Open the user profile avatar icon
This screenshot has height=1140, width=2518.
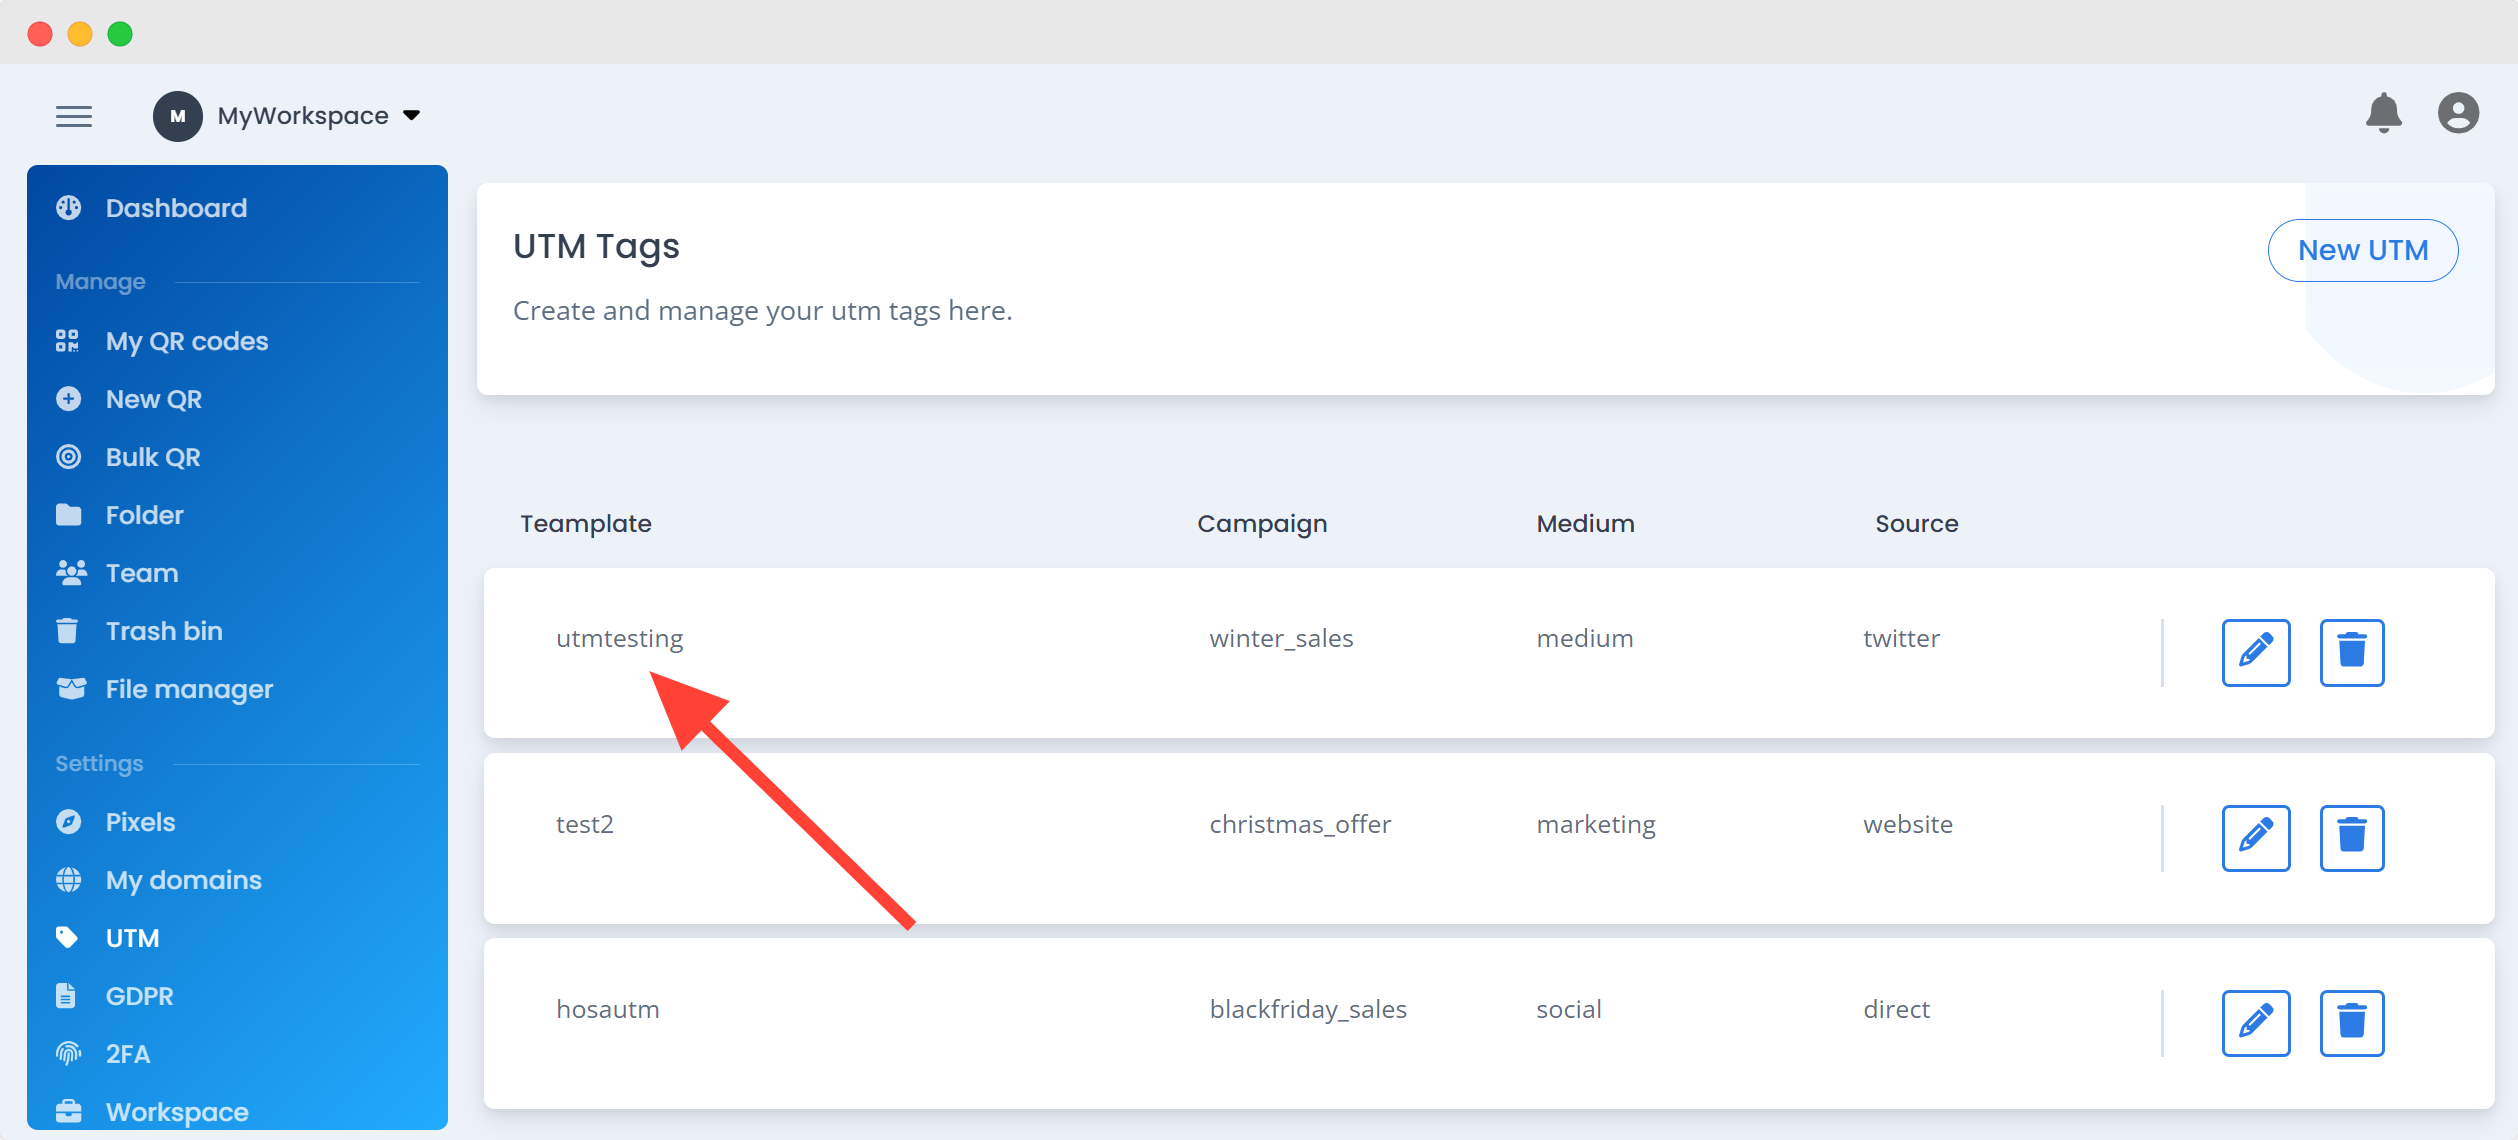[2458, 113]
